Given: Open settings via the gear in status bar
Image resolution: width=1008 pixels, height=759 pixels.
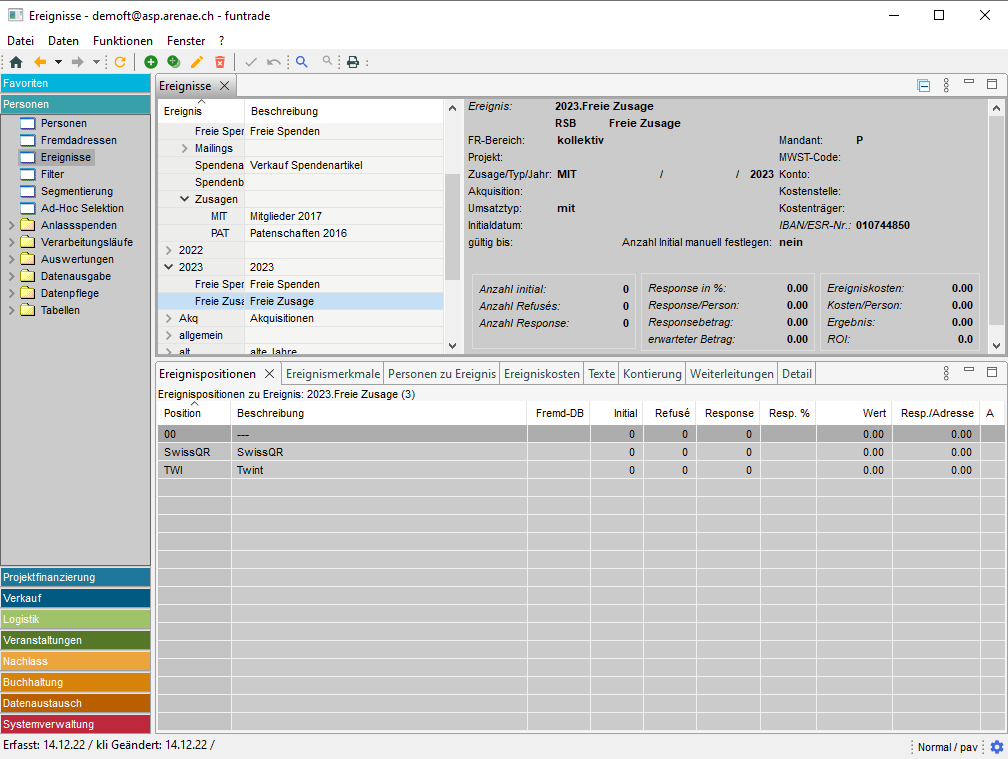Looking at the screenshot, I should tap(996, 747).
